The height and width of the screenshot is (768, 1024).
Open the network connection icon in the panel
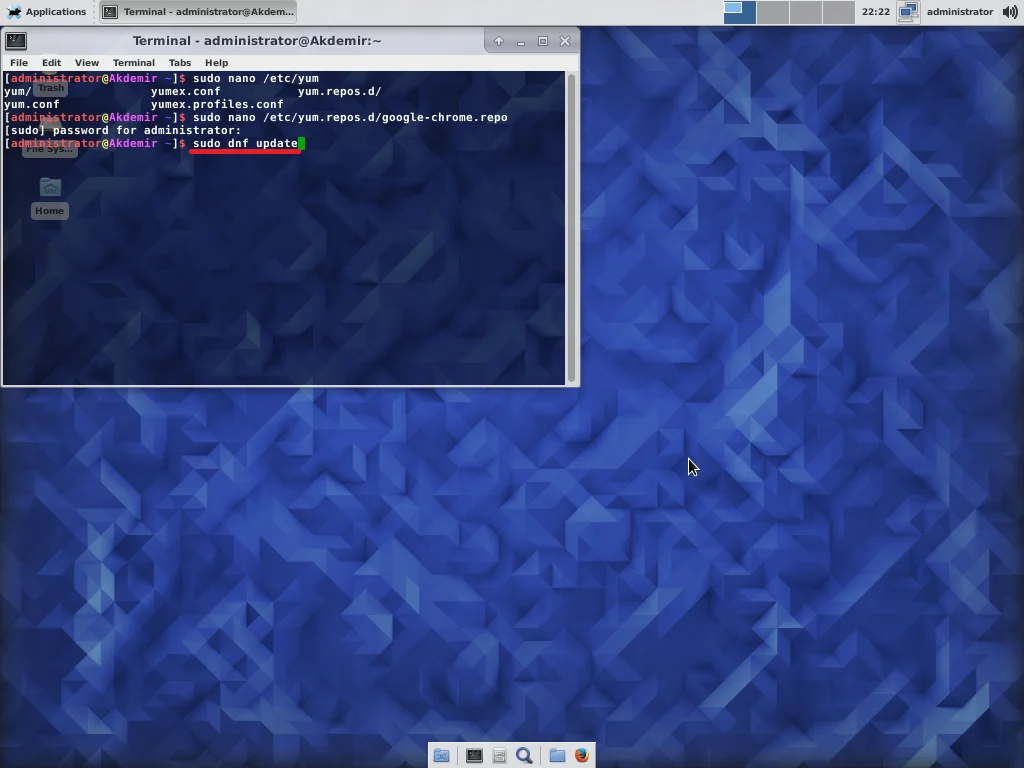908,12
